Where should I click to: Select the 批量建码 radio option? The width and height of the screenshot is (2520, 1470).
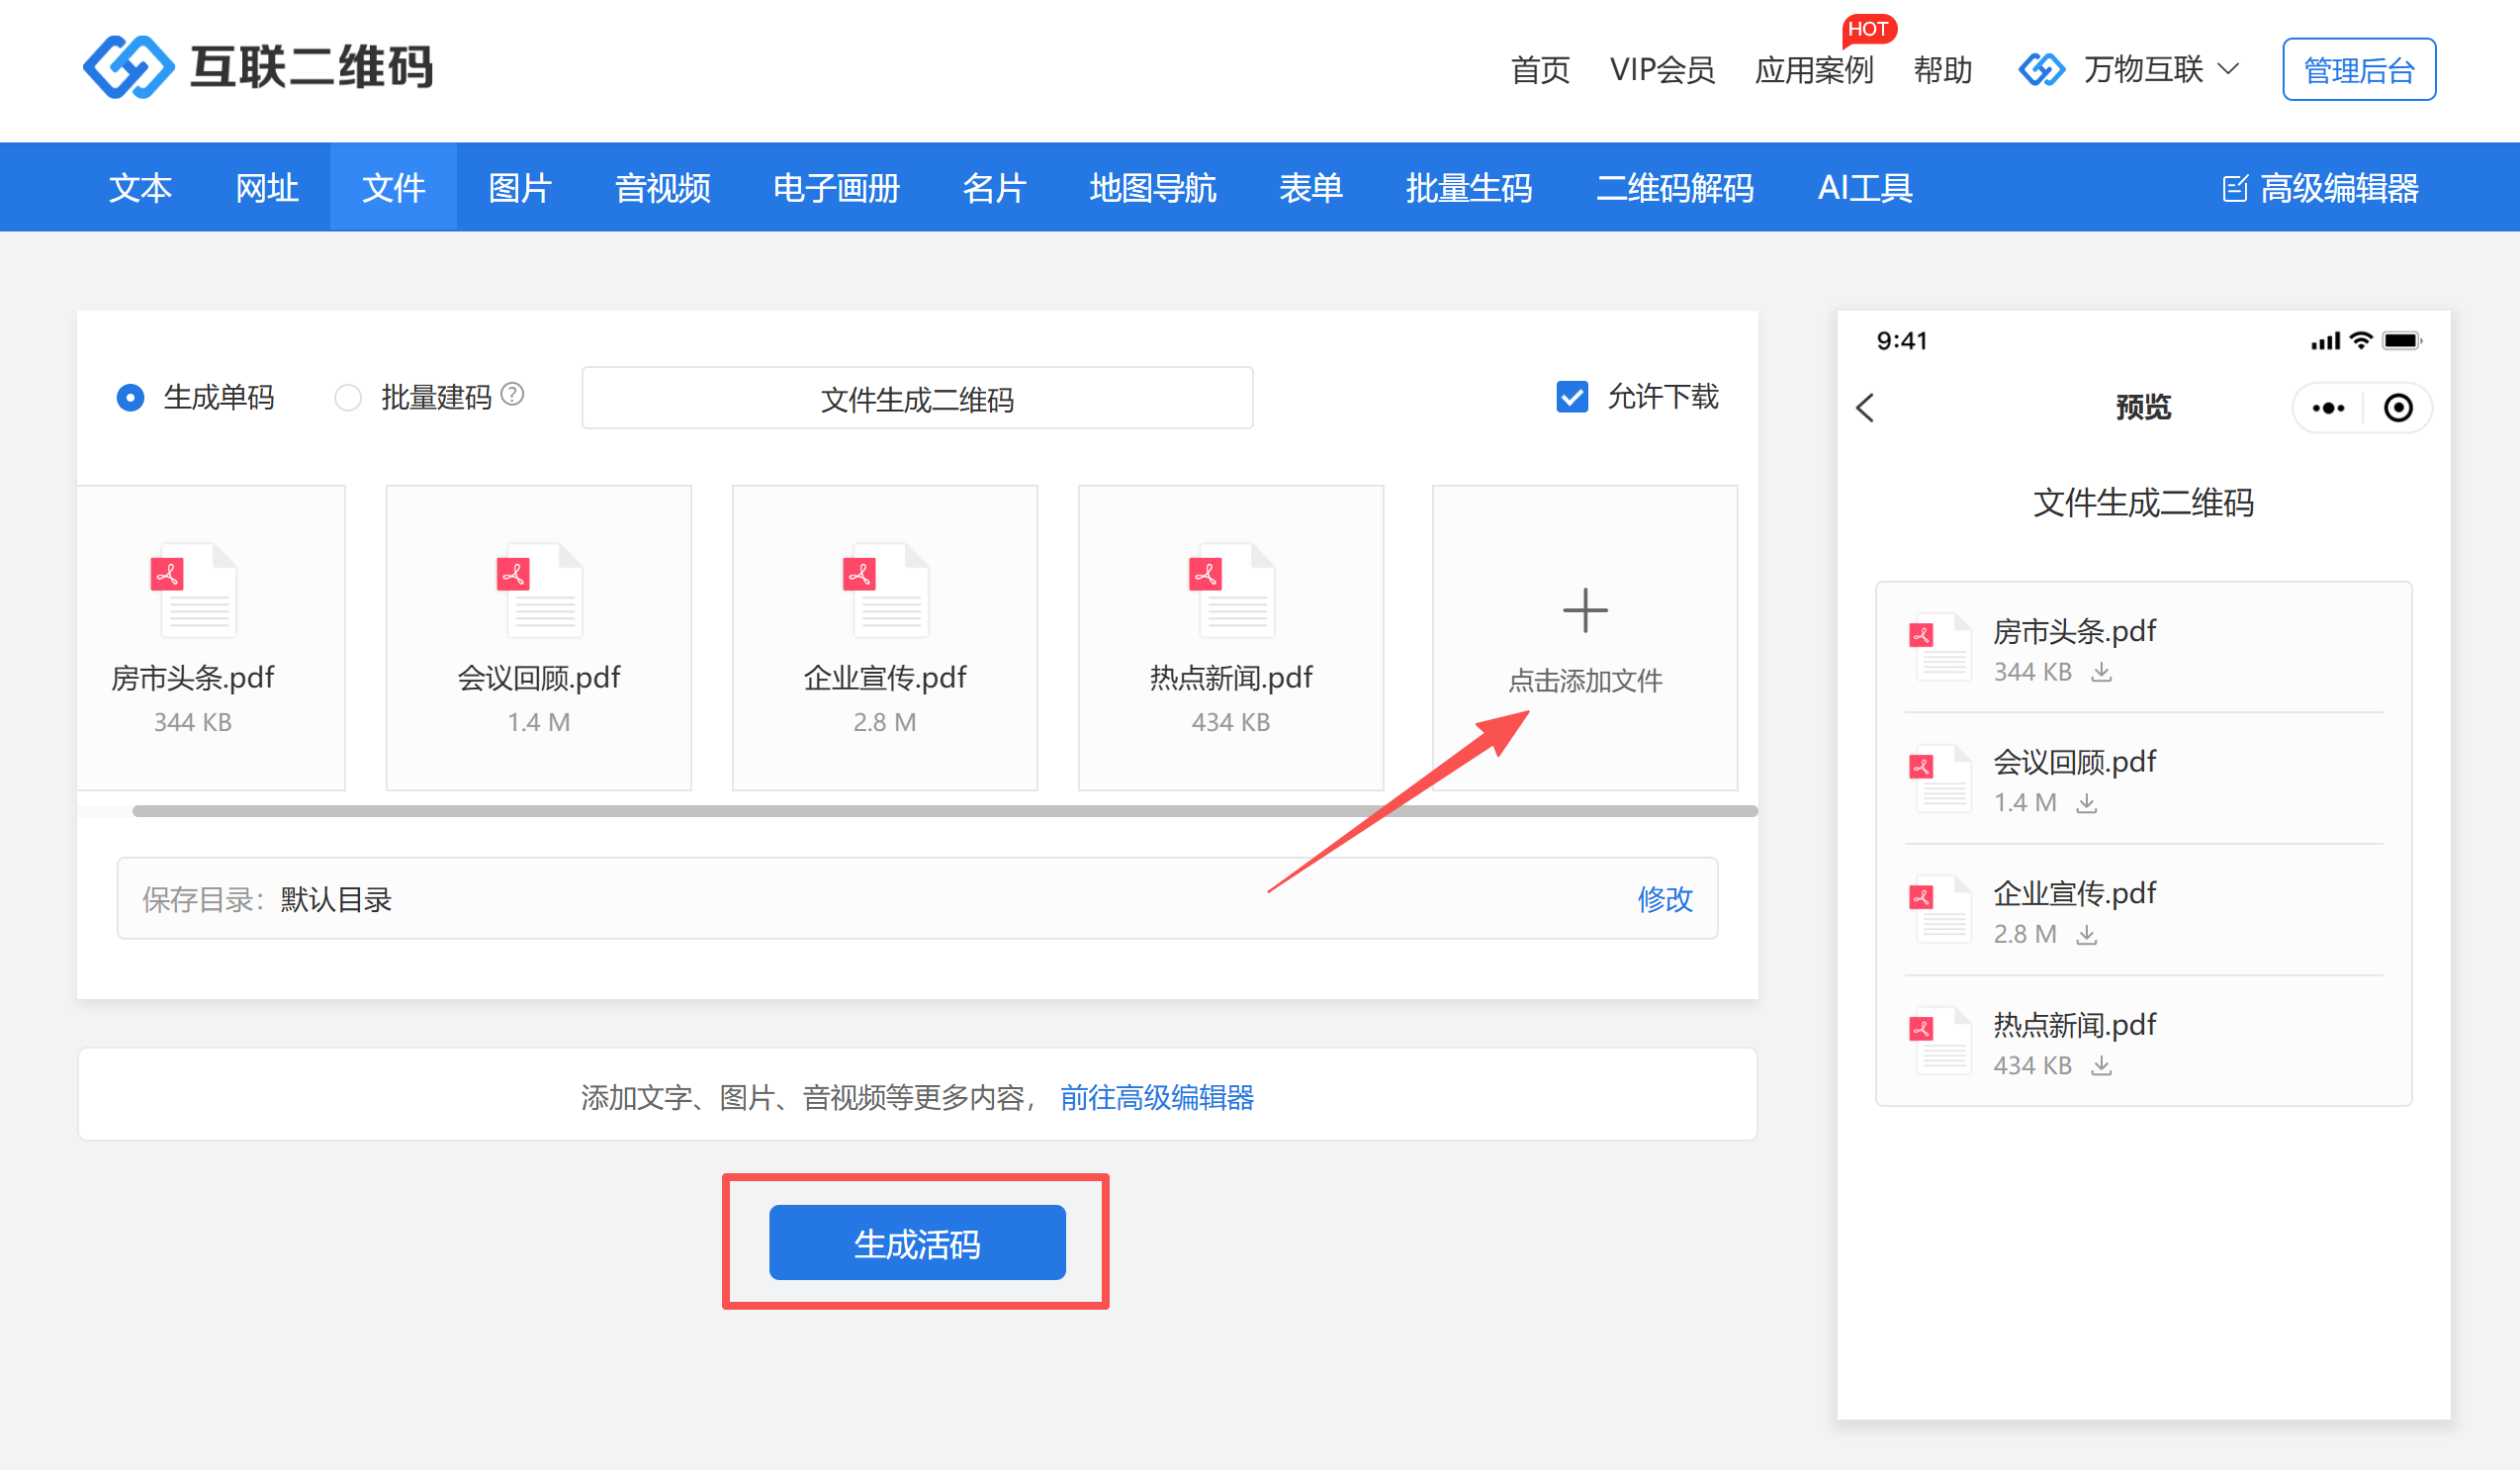click(x=348, y=397)
